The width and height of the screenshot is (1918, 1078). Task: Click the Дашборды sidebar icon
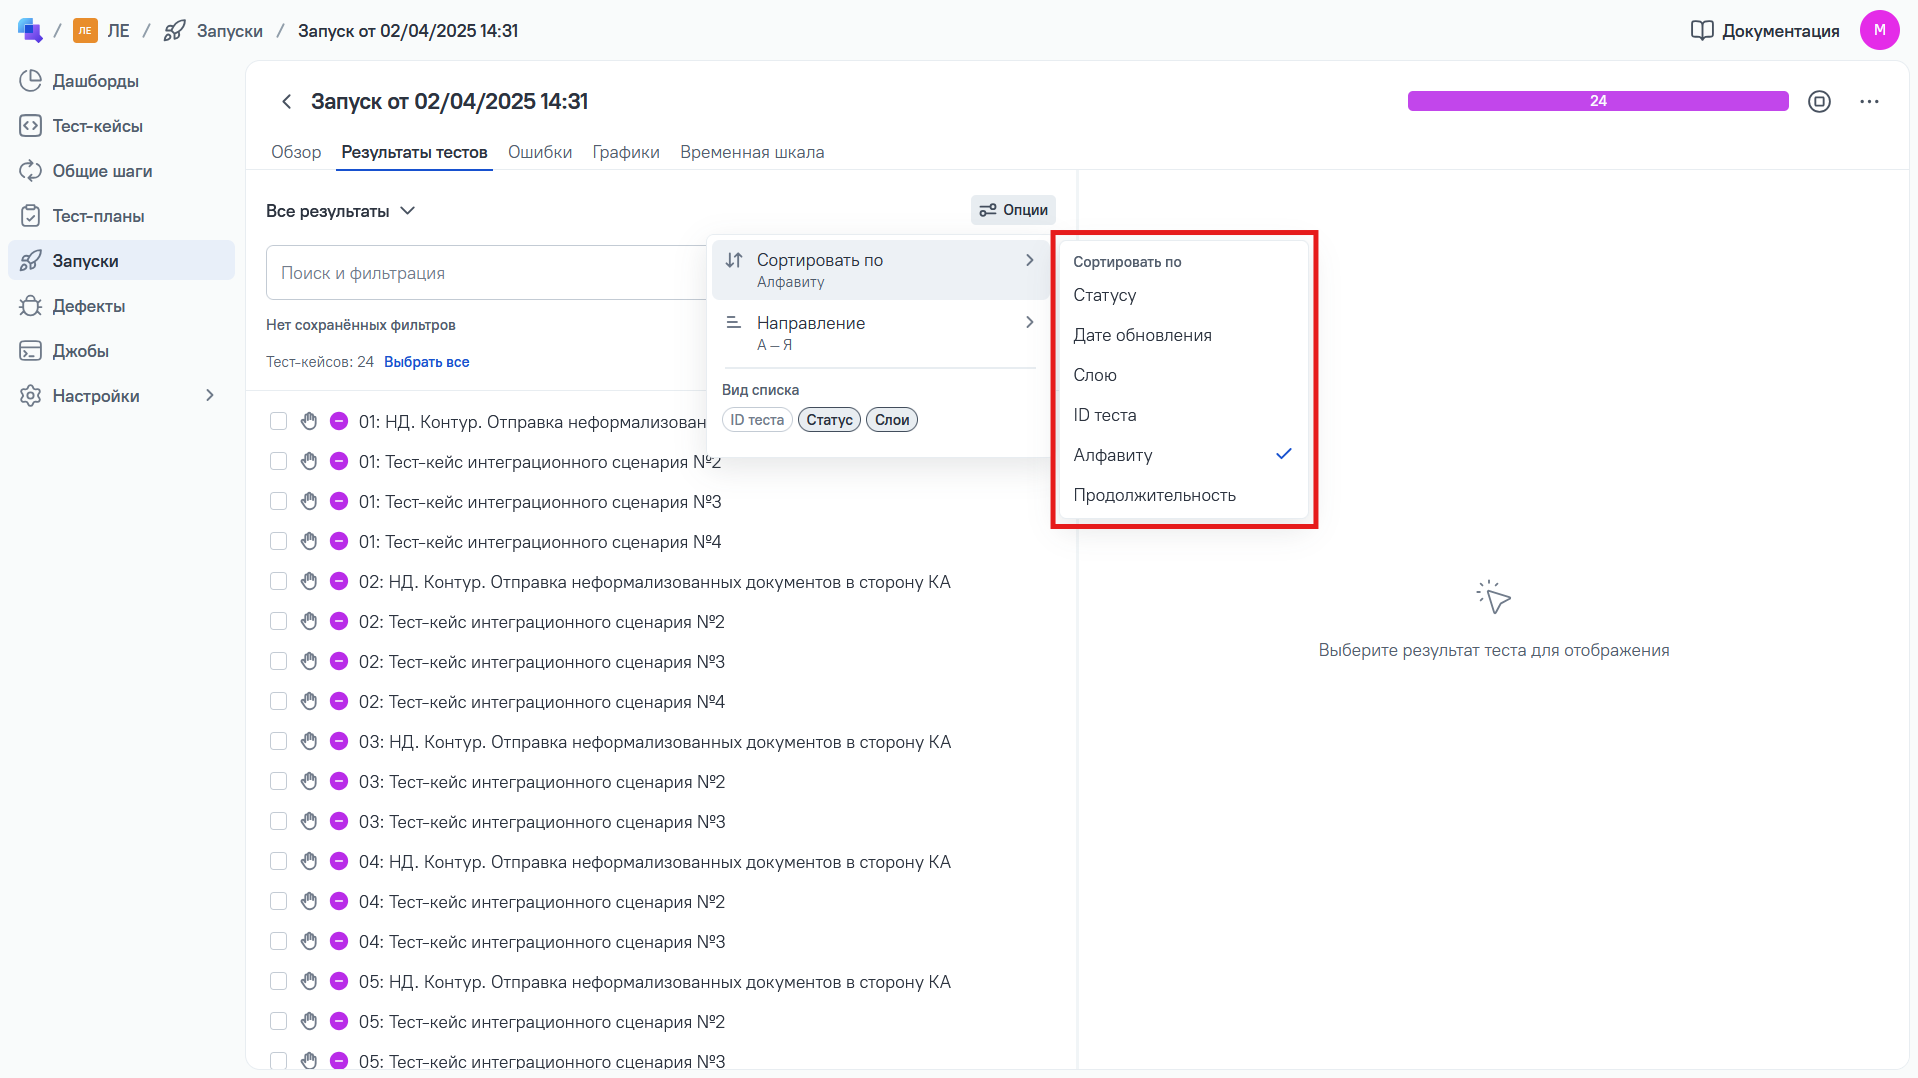[x=31, y=81]
